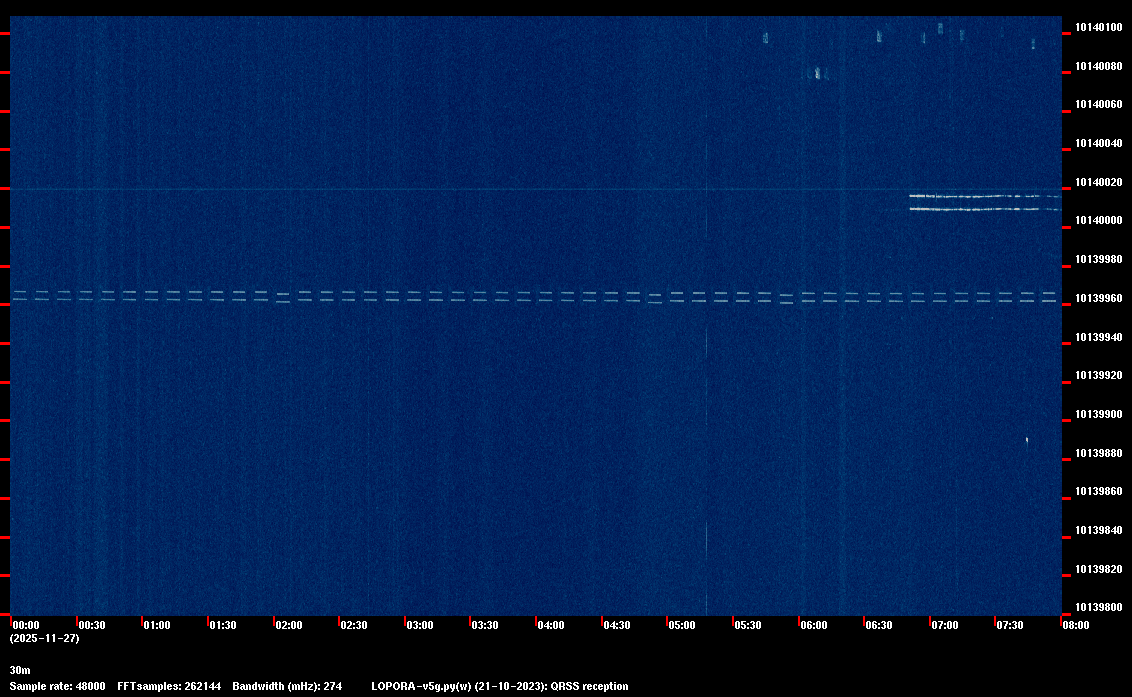The image size is (1132, 697).
Task: Click the 02:30 time axis label
Action: [x=353, y=625]
